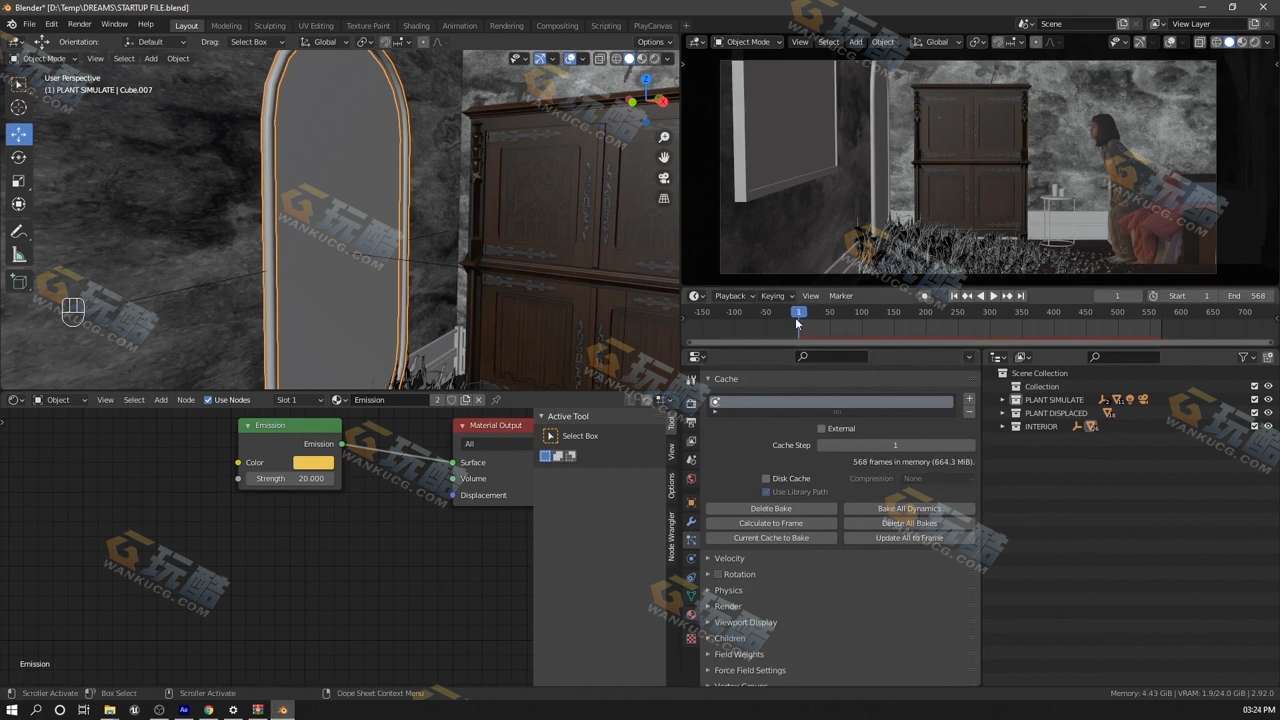Open the Object properties tab
Image resolution: width=1280 pixels, height=720 pixels.
[x=691, y=502]
